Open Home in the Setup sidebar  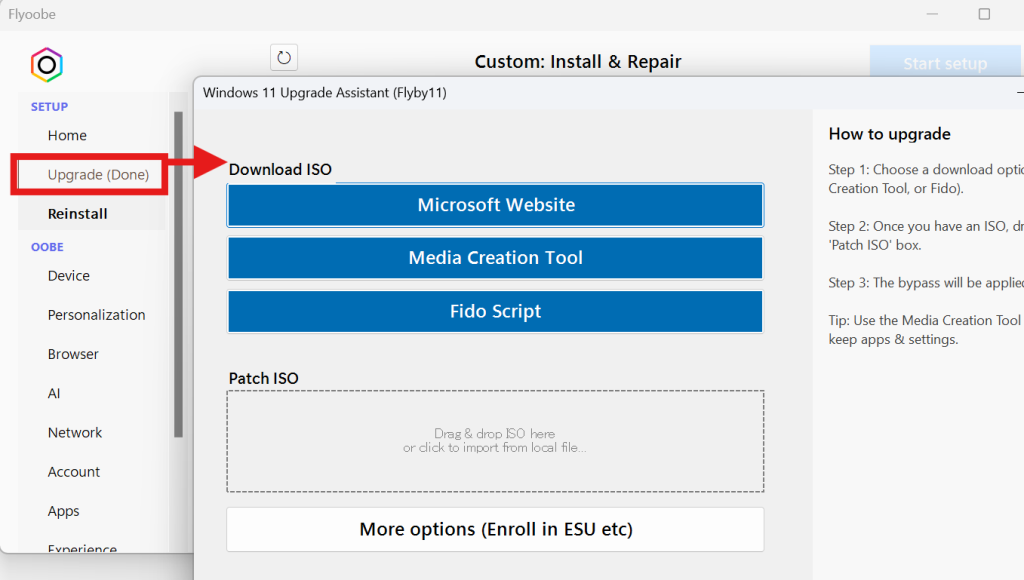tap(67, 135)
